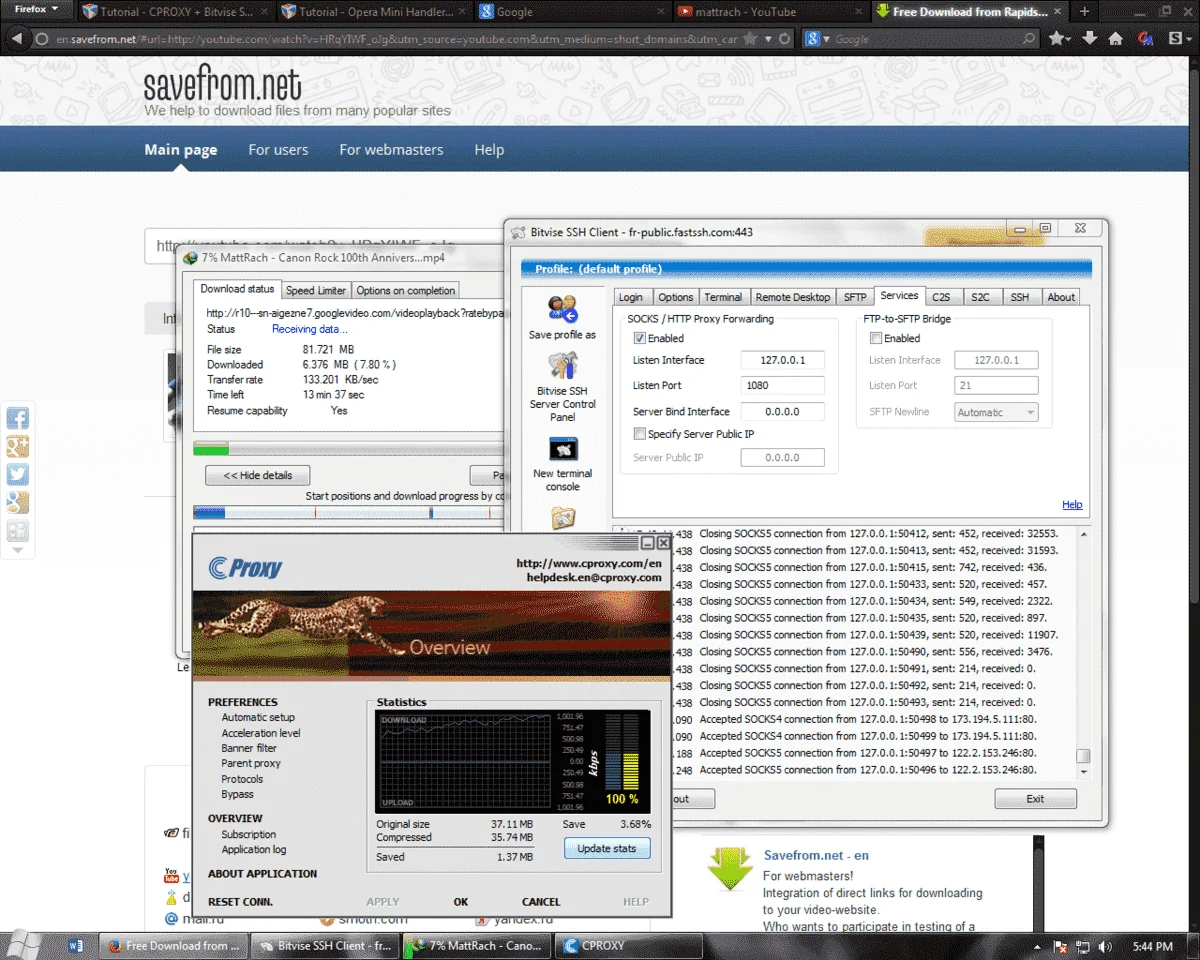Click the grey more-services icon in share sidebar
The height and width of the screenshot is (960, 1200).
tap(18, 531)
